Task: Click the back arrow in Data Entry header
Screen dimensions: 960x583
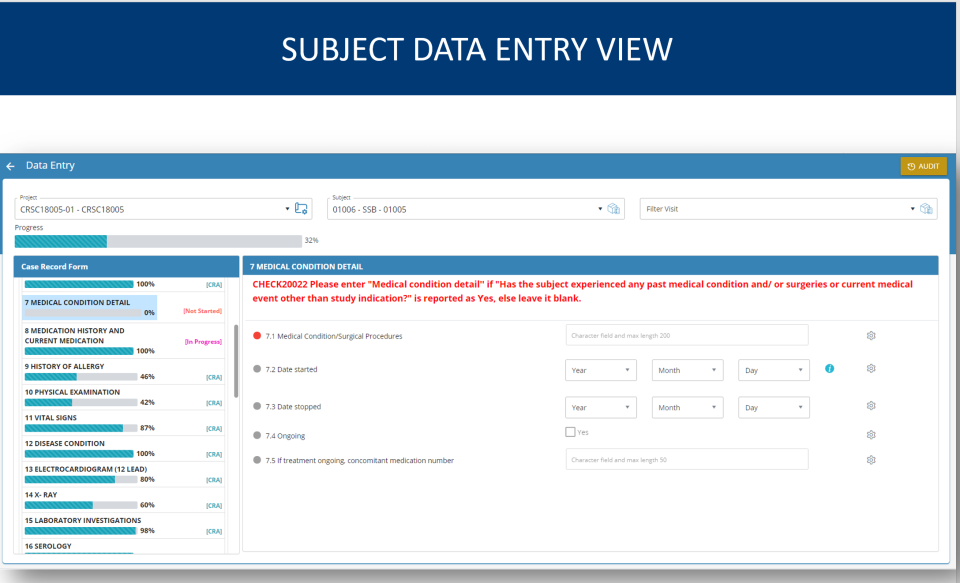Action: pos(10,166)
